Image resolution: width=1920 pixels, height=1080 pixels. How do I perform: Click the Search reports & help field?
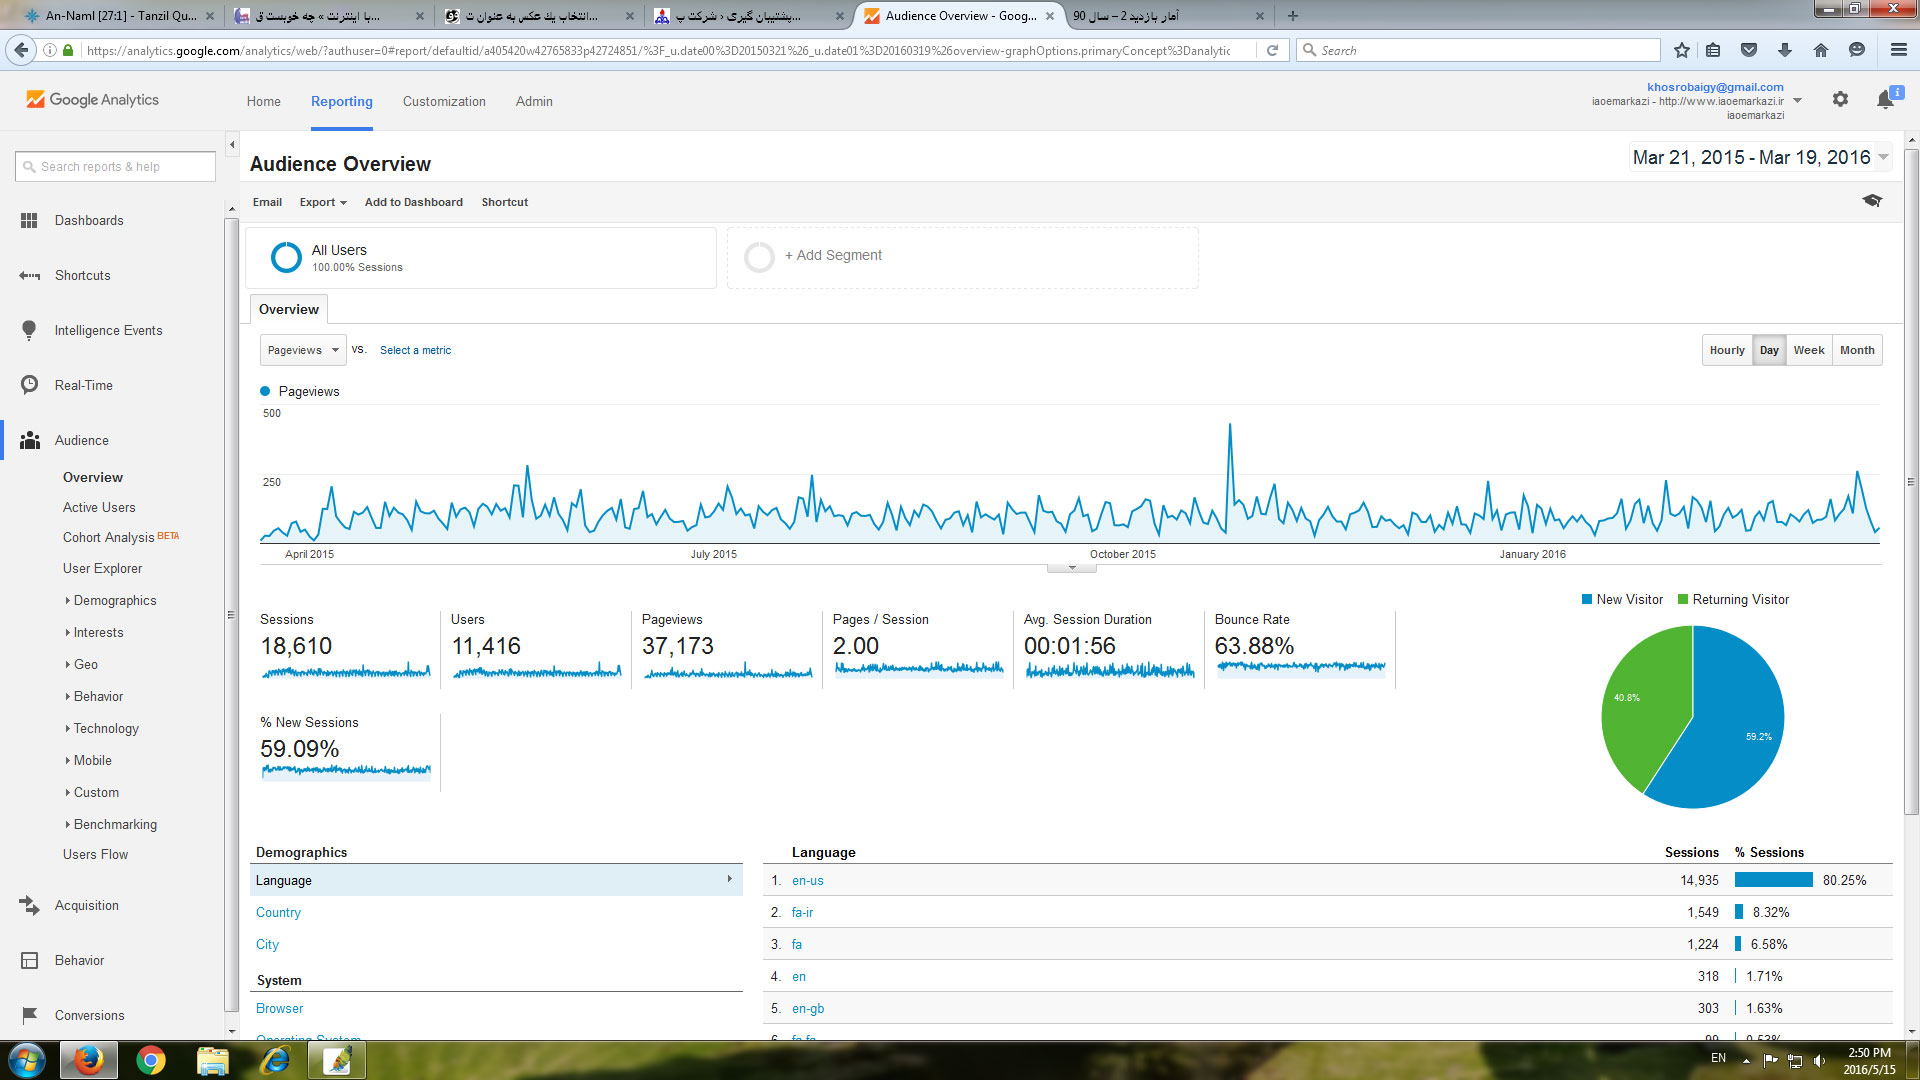click(115, 167)
